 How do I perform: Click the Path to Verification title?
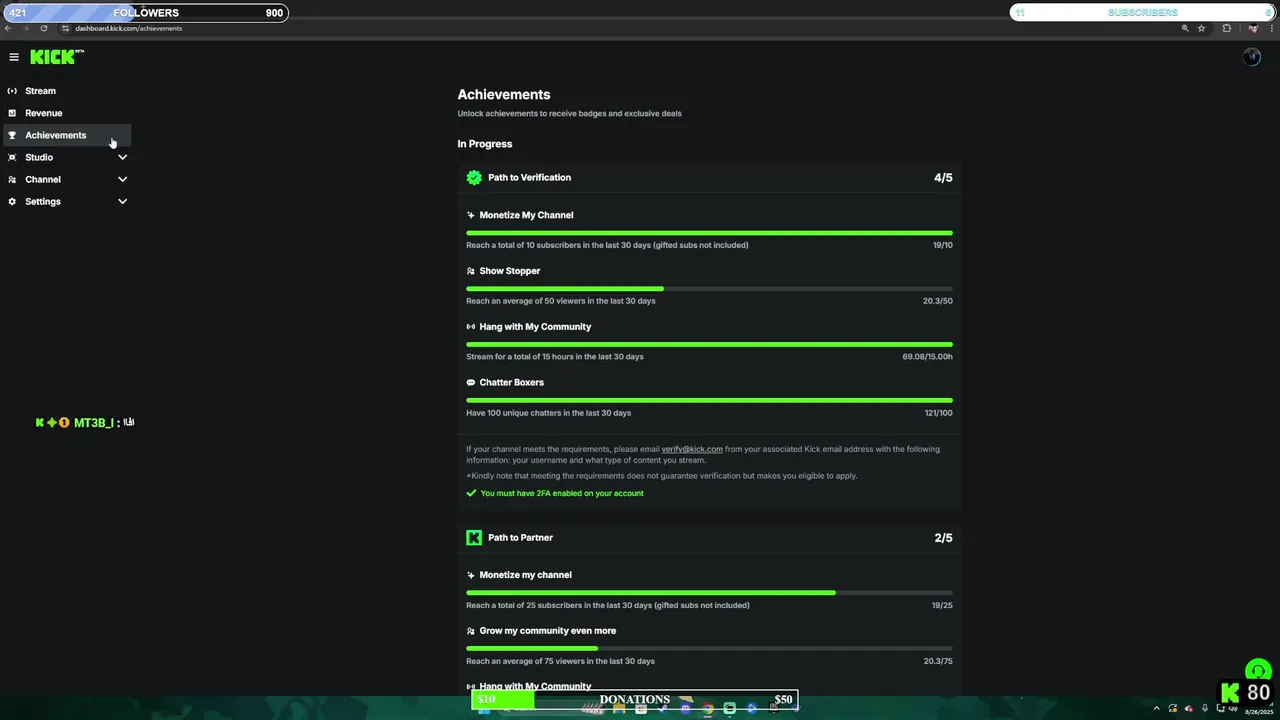[529, 177]
